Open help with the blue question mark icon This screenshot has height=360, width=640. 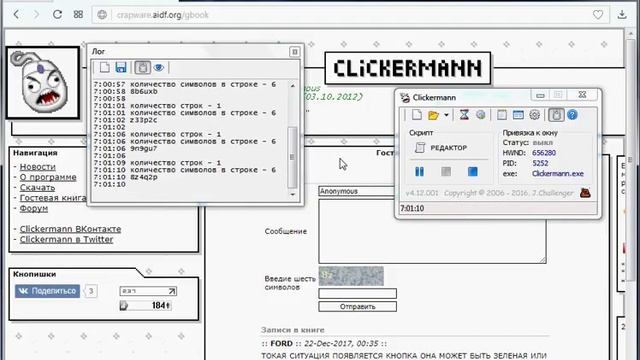pyautogui.click(x=572, y=115)
